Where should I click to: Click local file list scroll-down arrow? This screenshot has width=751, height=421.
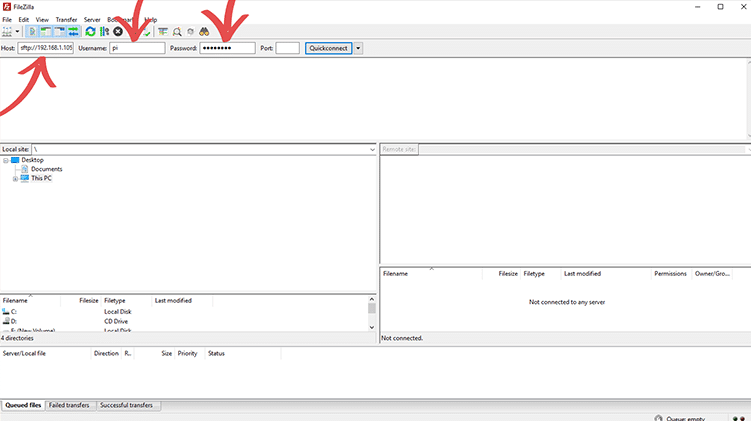(x=372, y=328)
